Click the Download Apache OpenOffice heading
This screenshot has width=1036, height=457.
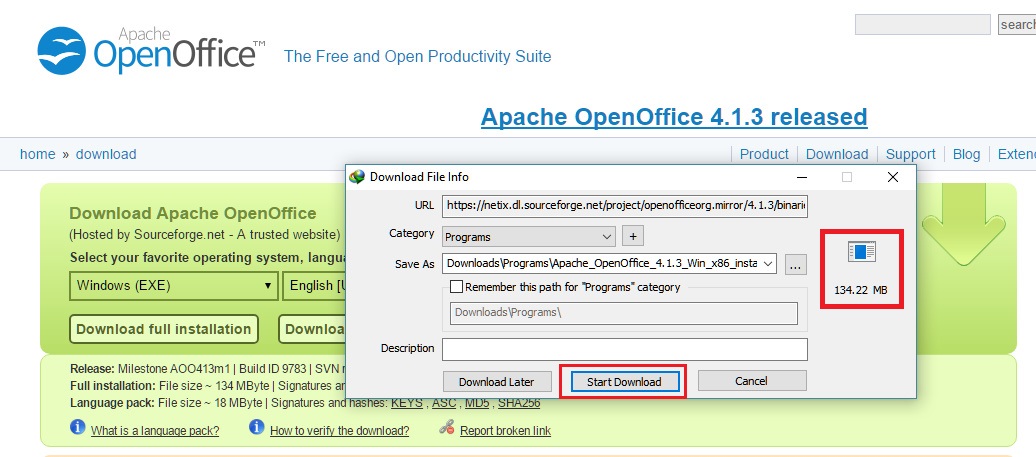click(x=193, y=213)
